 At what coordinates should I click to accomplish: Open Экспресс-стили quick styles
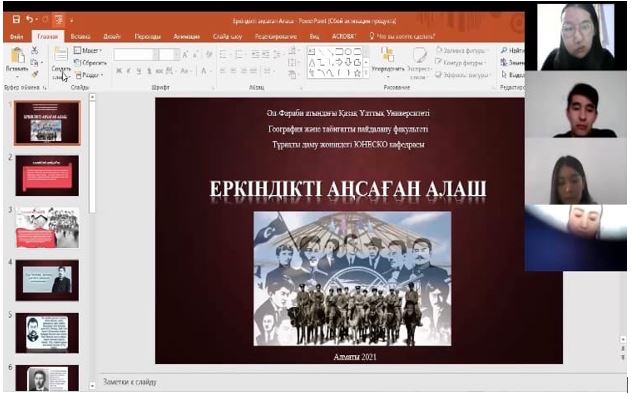[419, 62]
